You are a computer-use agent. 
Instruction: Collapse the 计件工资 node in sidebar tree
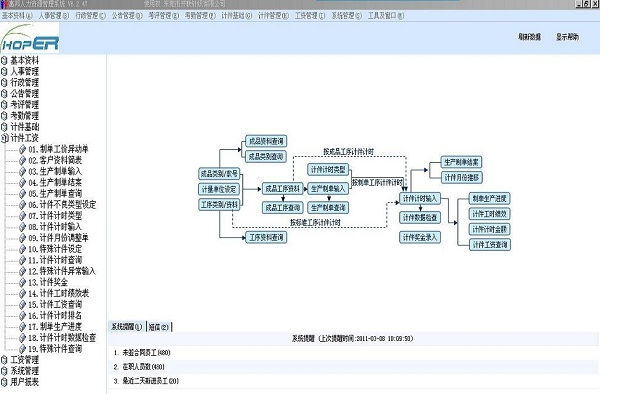click(x=4, y=138)
